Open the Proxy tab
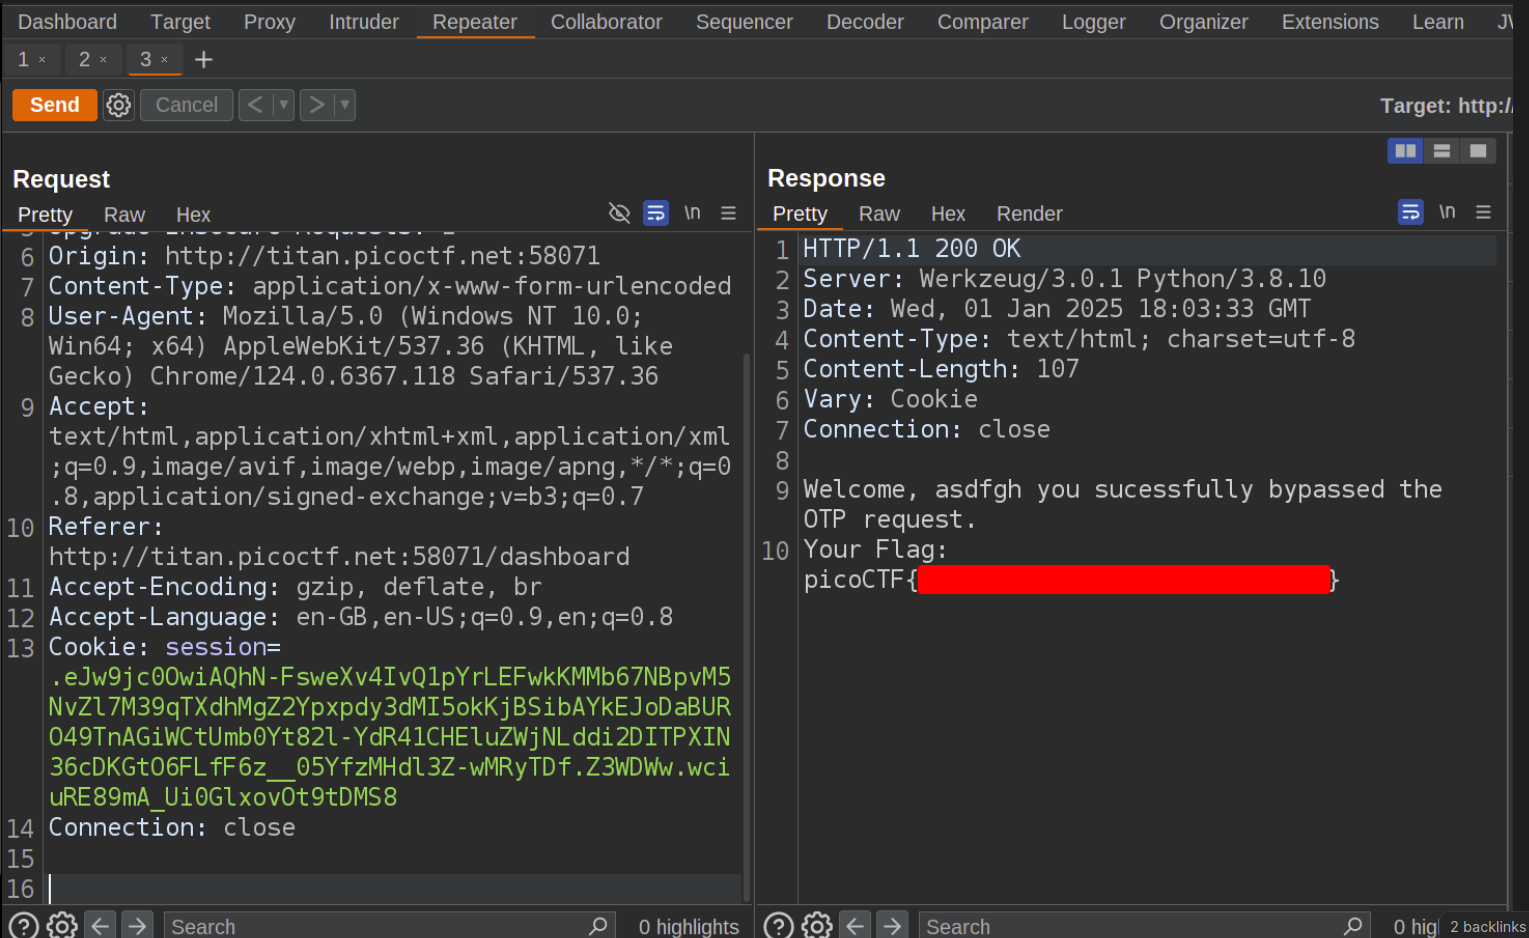 click(269, 21)
